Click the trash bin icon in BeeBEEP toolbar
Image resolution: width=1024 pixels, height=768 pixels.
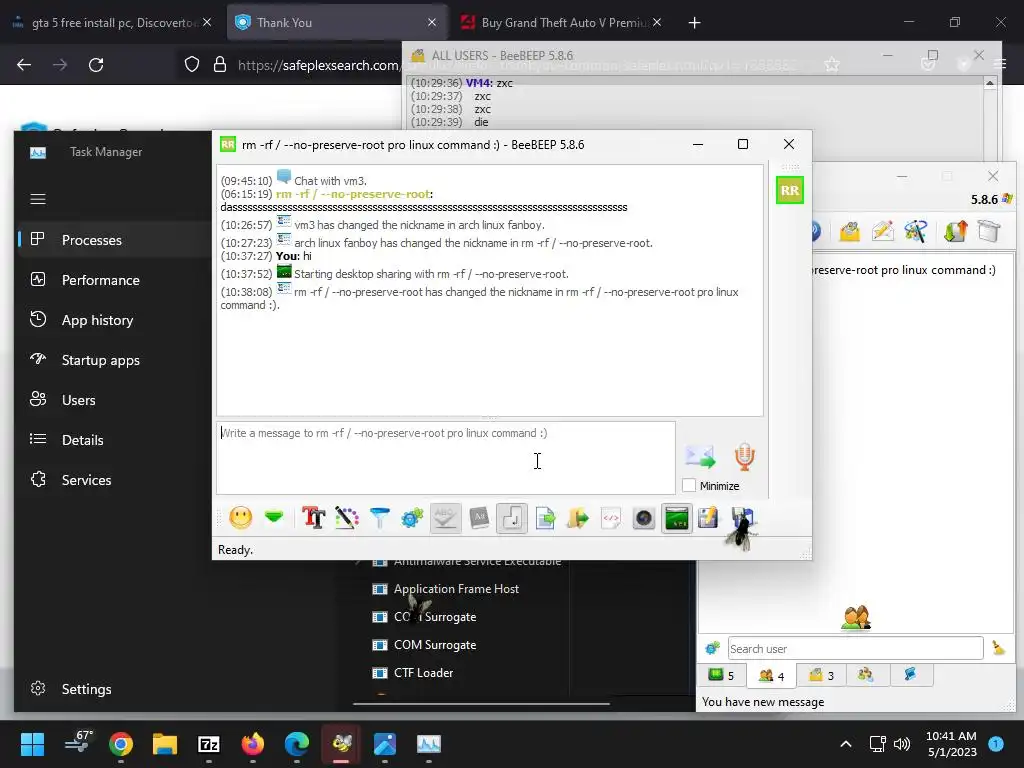click(989, 231)
